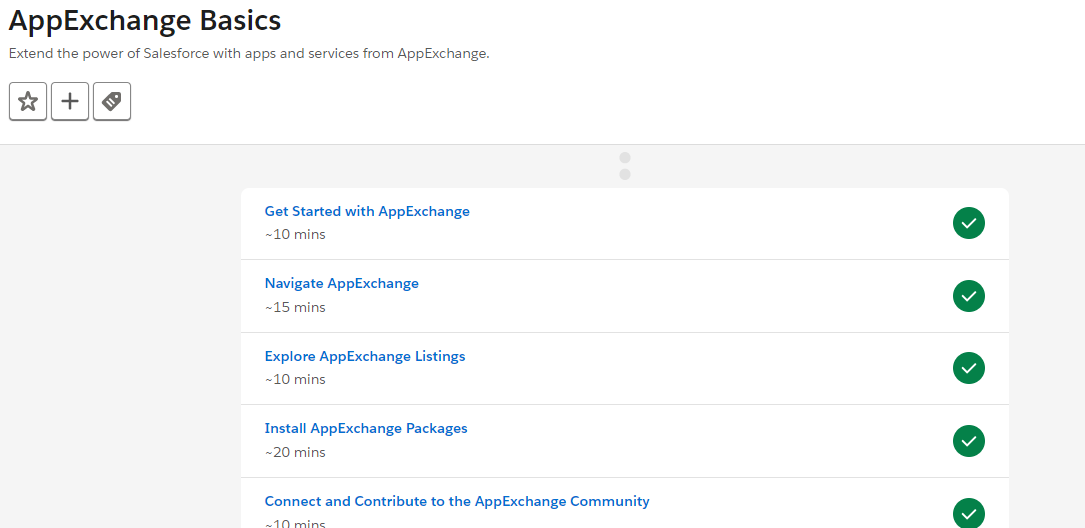Open the Navigate AppExchange unit

(x=342, y=283)
